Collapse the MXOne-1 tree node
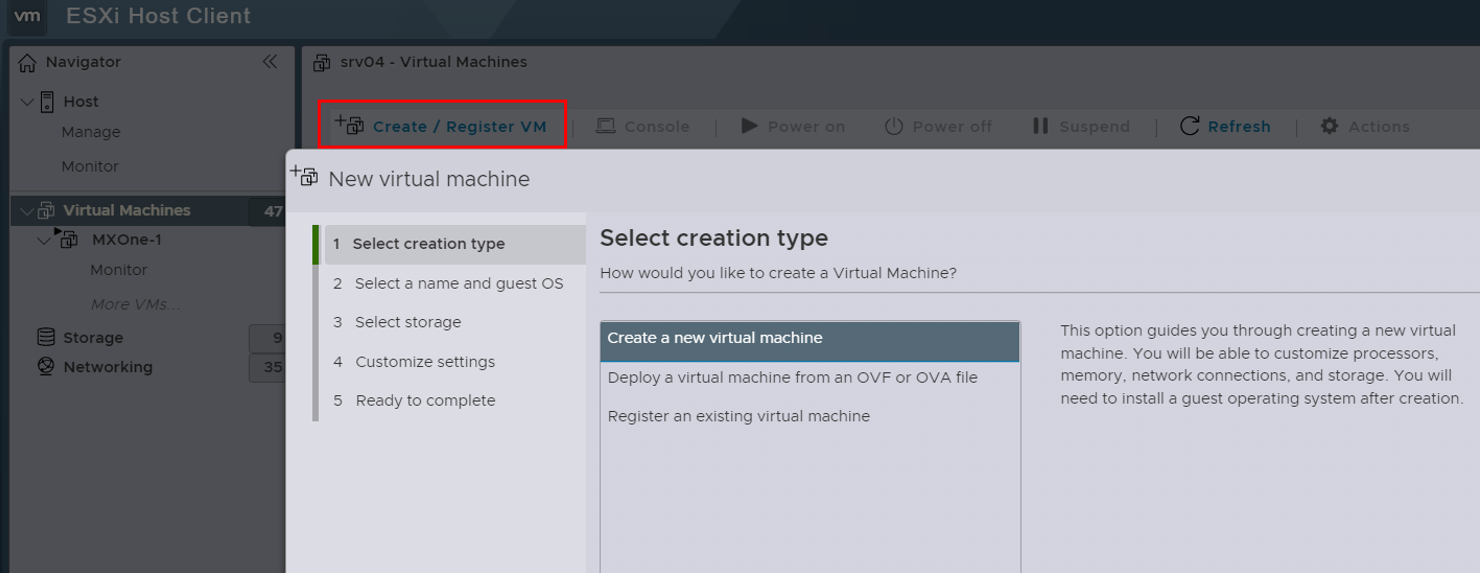1480x573 pixels. pyautogui.click(x=44, y=240)
